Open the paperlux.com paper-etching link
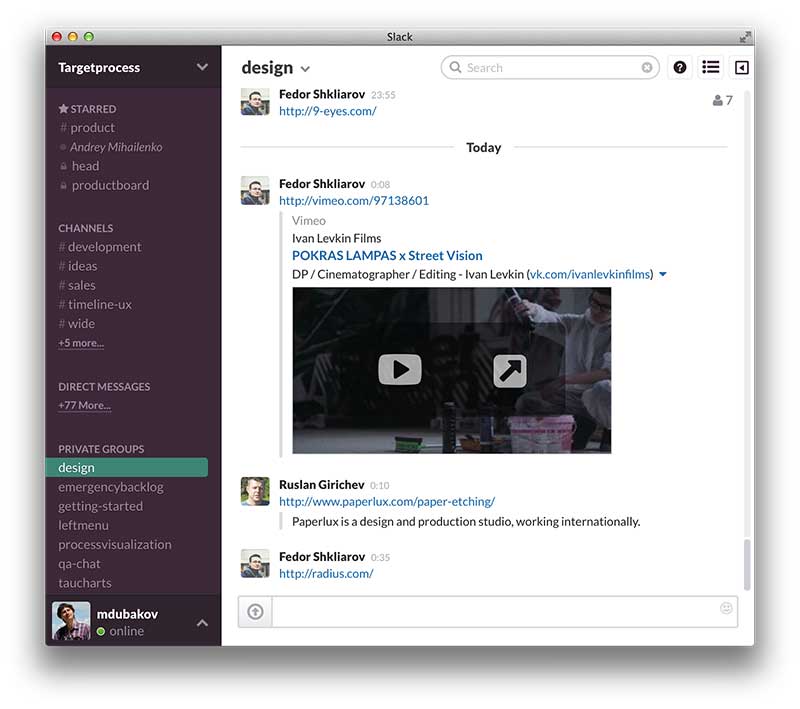This screenshot has width=800, height=709. [386, 501]
